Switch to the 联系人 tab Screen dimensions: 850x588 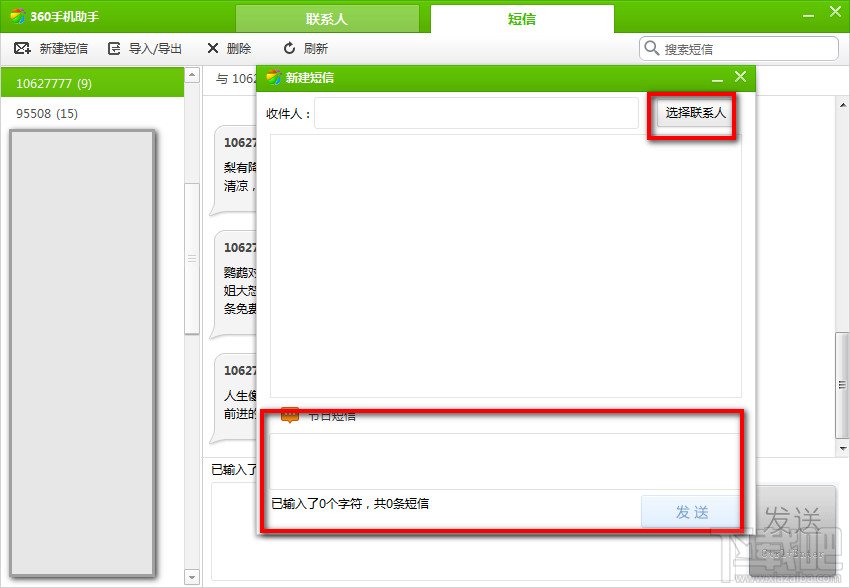point(327,17)
